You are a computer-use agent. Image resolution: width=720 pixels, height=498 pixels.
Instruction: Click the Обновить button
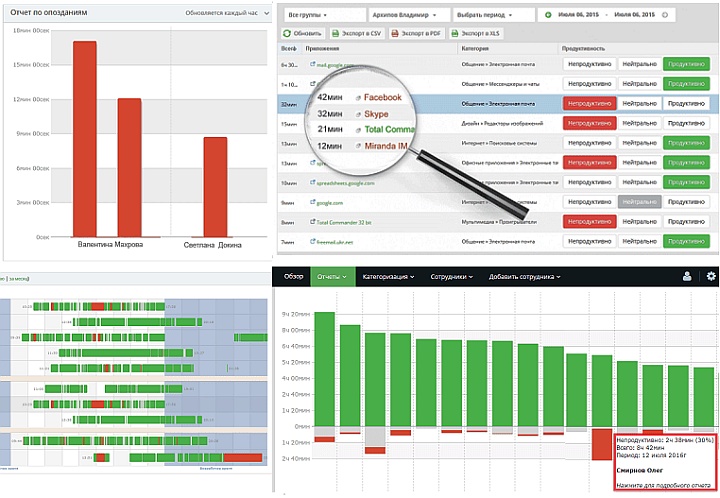coord(303,34)
